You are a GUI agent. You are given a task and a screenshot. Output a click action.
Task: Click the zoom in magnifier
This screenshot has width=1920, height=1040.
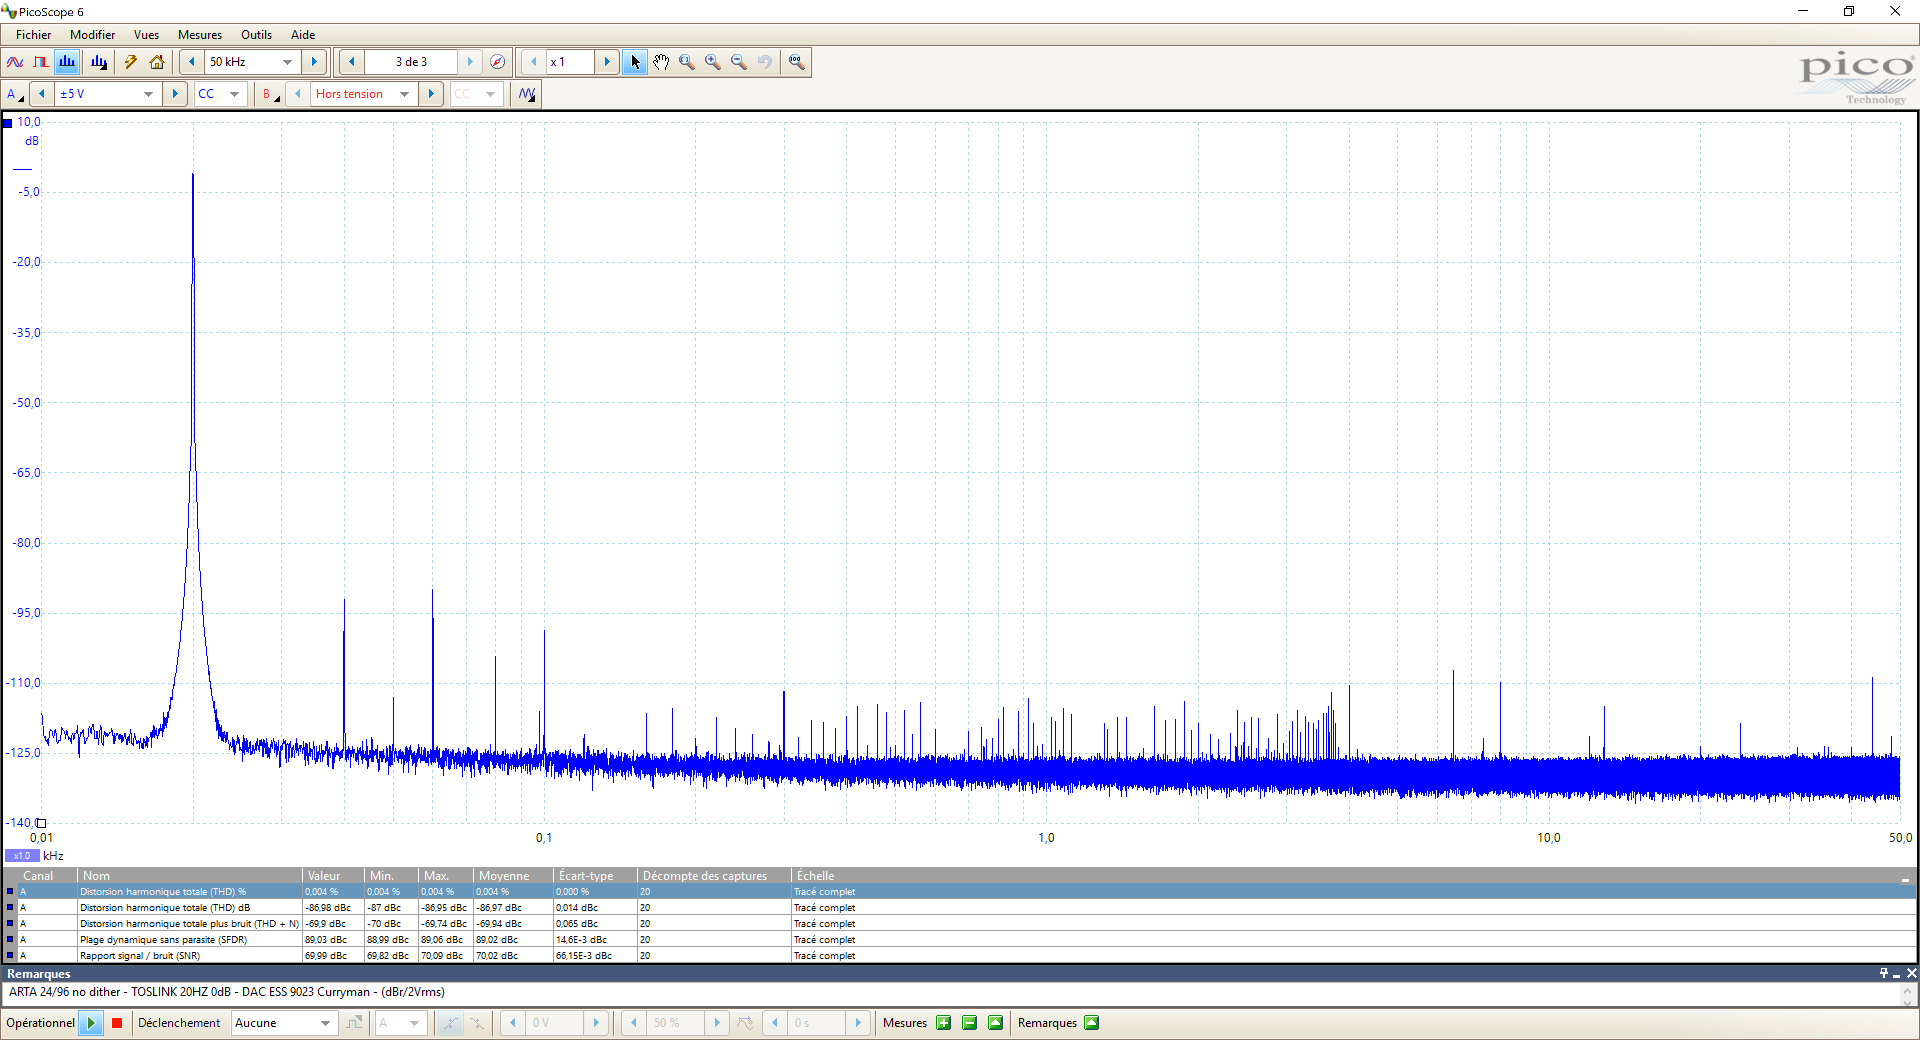pos(713,62)
